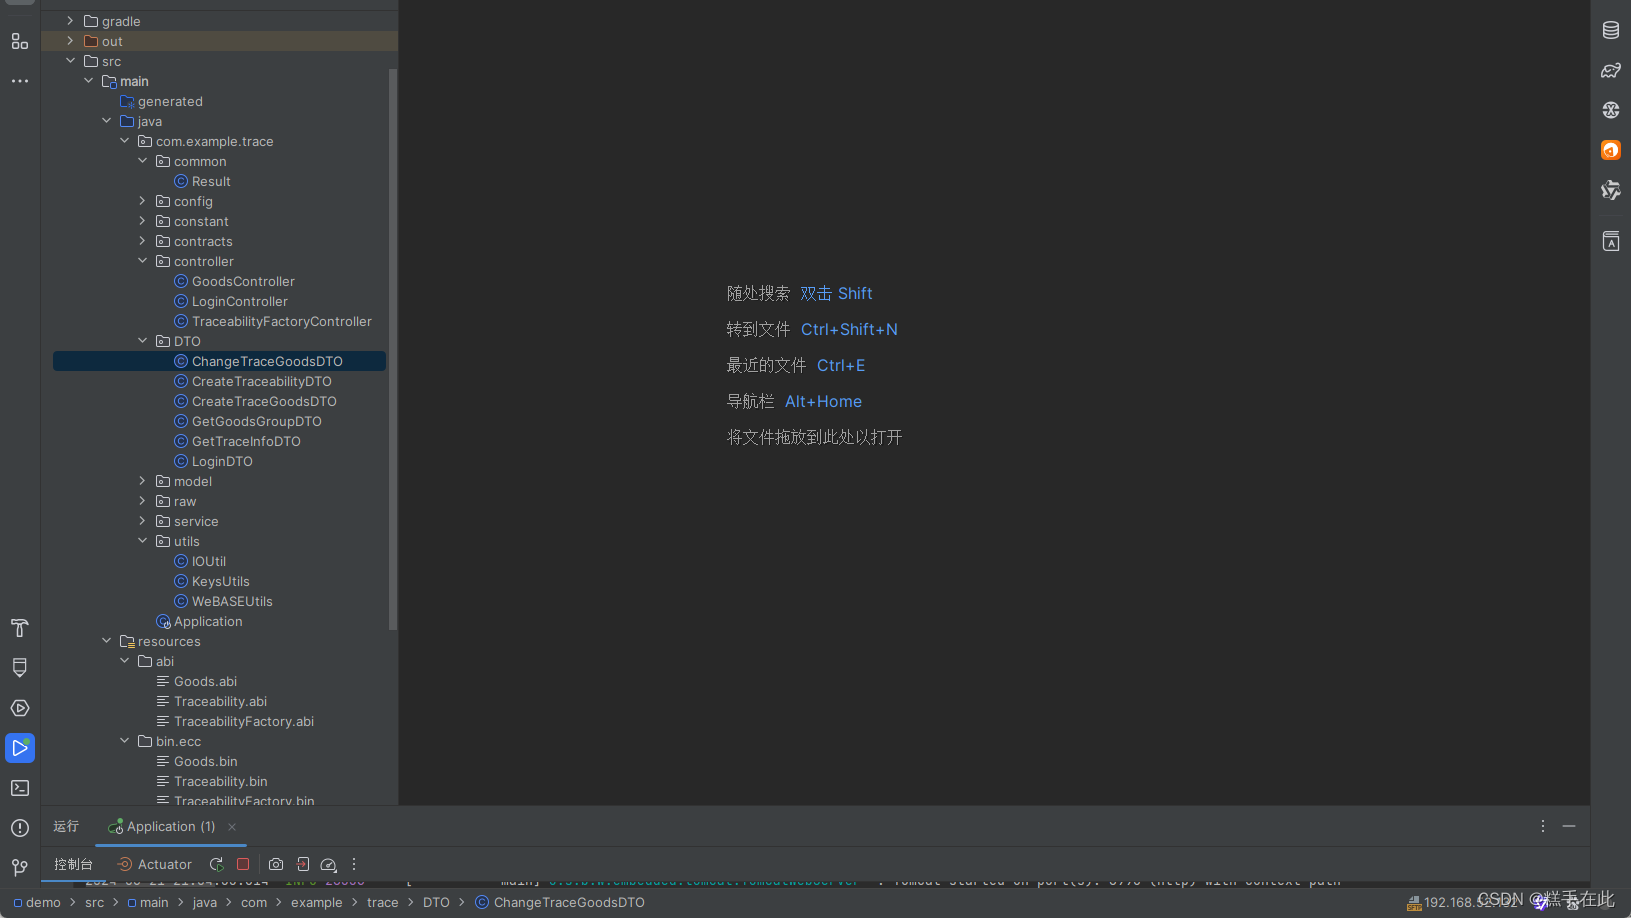The height and width of the screenshot is (918, 1631).
Task: Open more run toolbar actions menu
Action: [354, 864]
